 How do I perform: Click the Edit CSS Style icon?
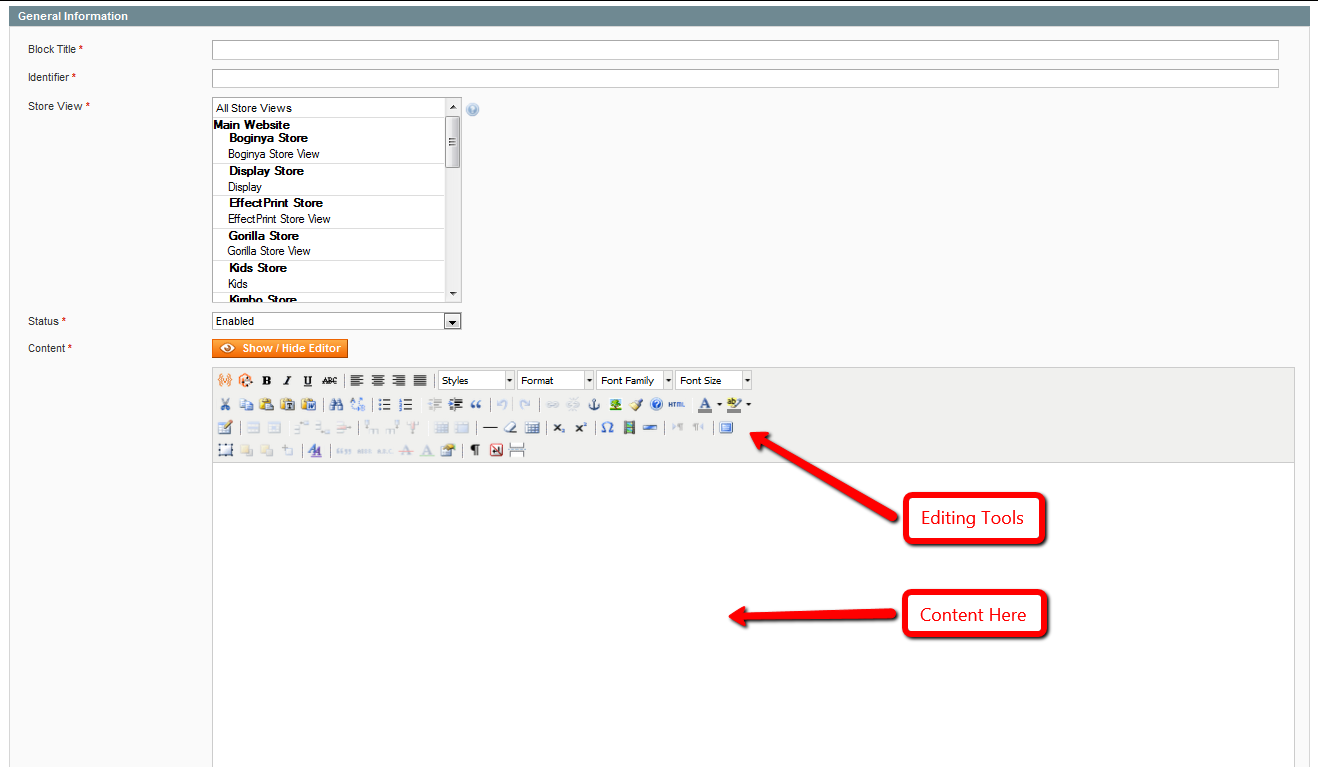[x=315, y=450]
